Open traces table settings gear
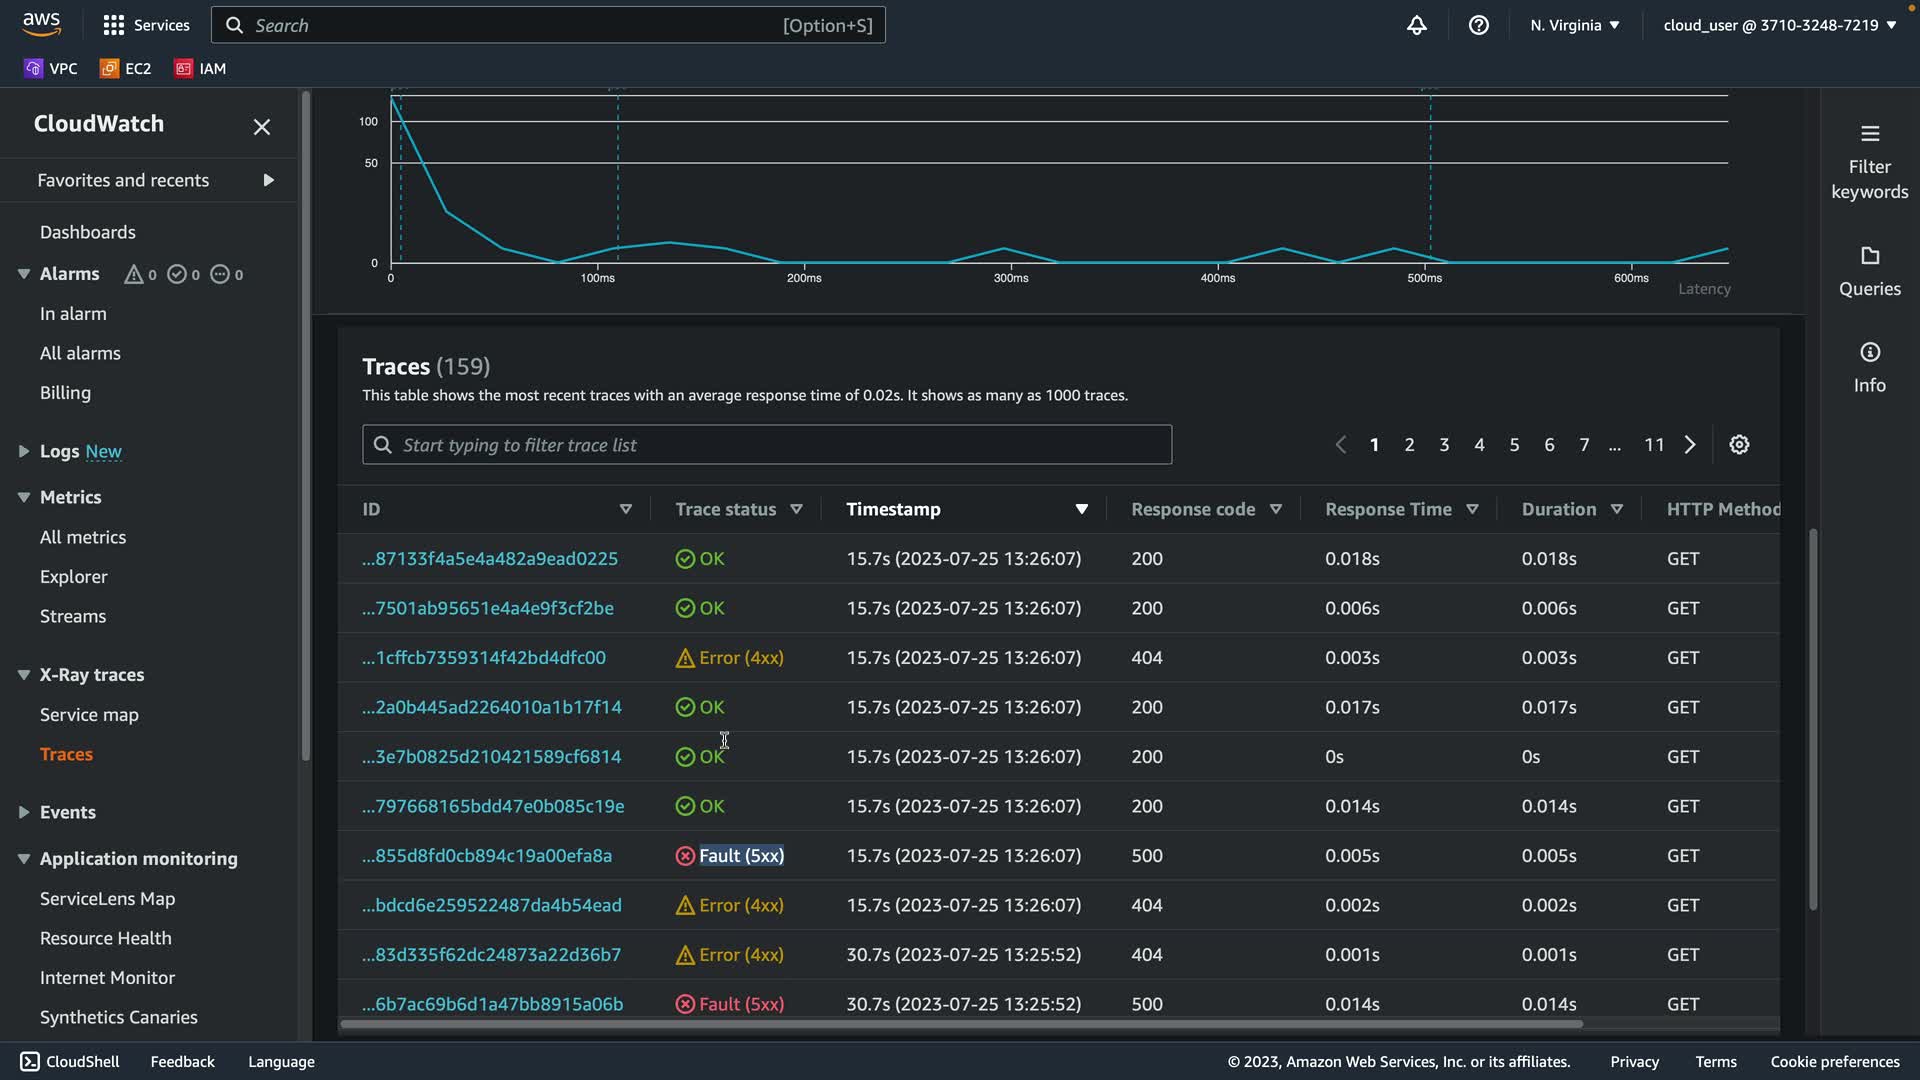 pyautogui.click(x=1739, y=445)
